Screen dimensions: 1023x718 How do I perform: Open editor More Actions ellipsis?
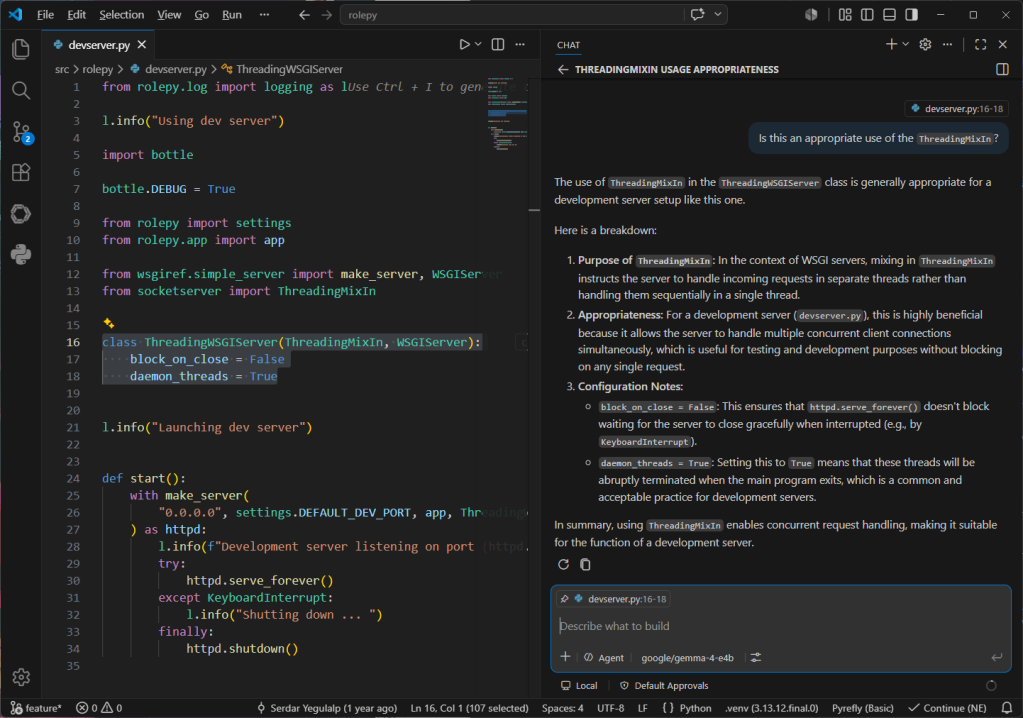(520, 44)
